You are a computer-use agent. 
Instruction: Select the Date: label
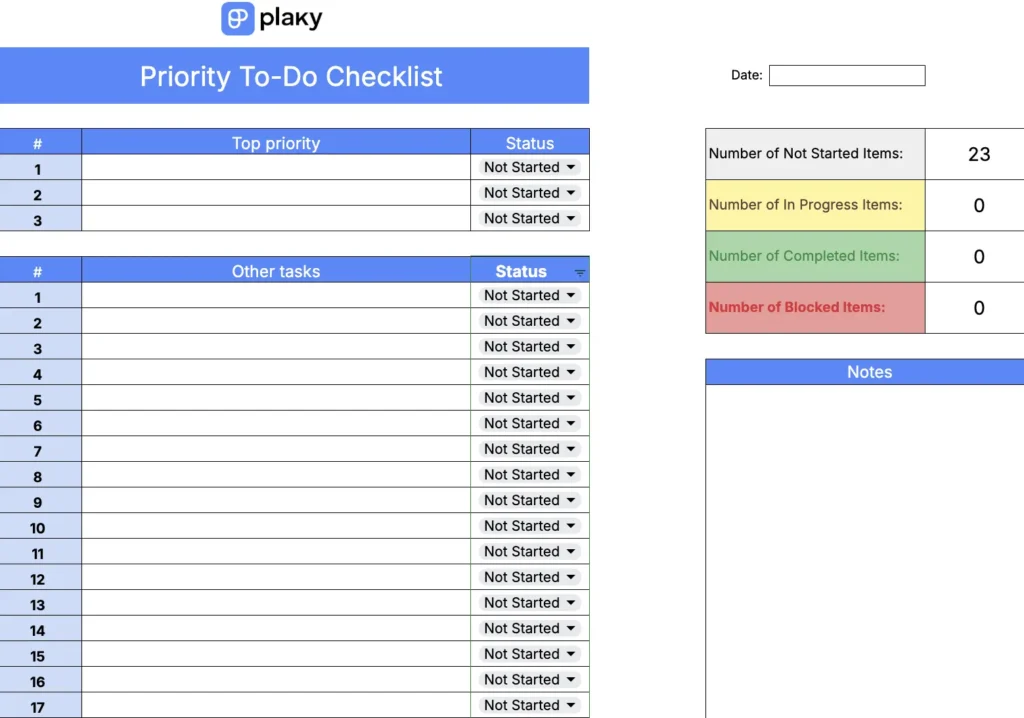746,75
